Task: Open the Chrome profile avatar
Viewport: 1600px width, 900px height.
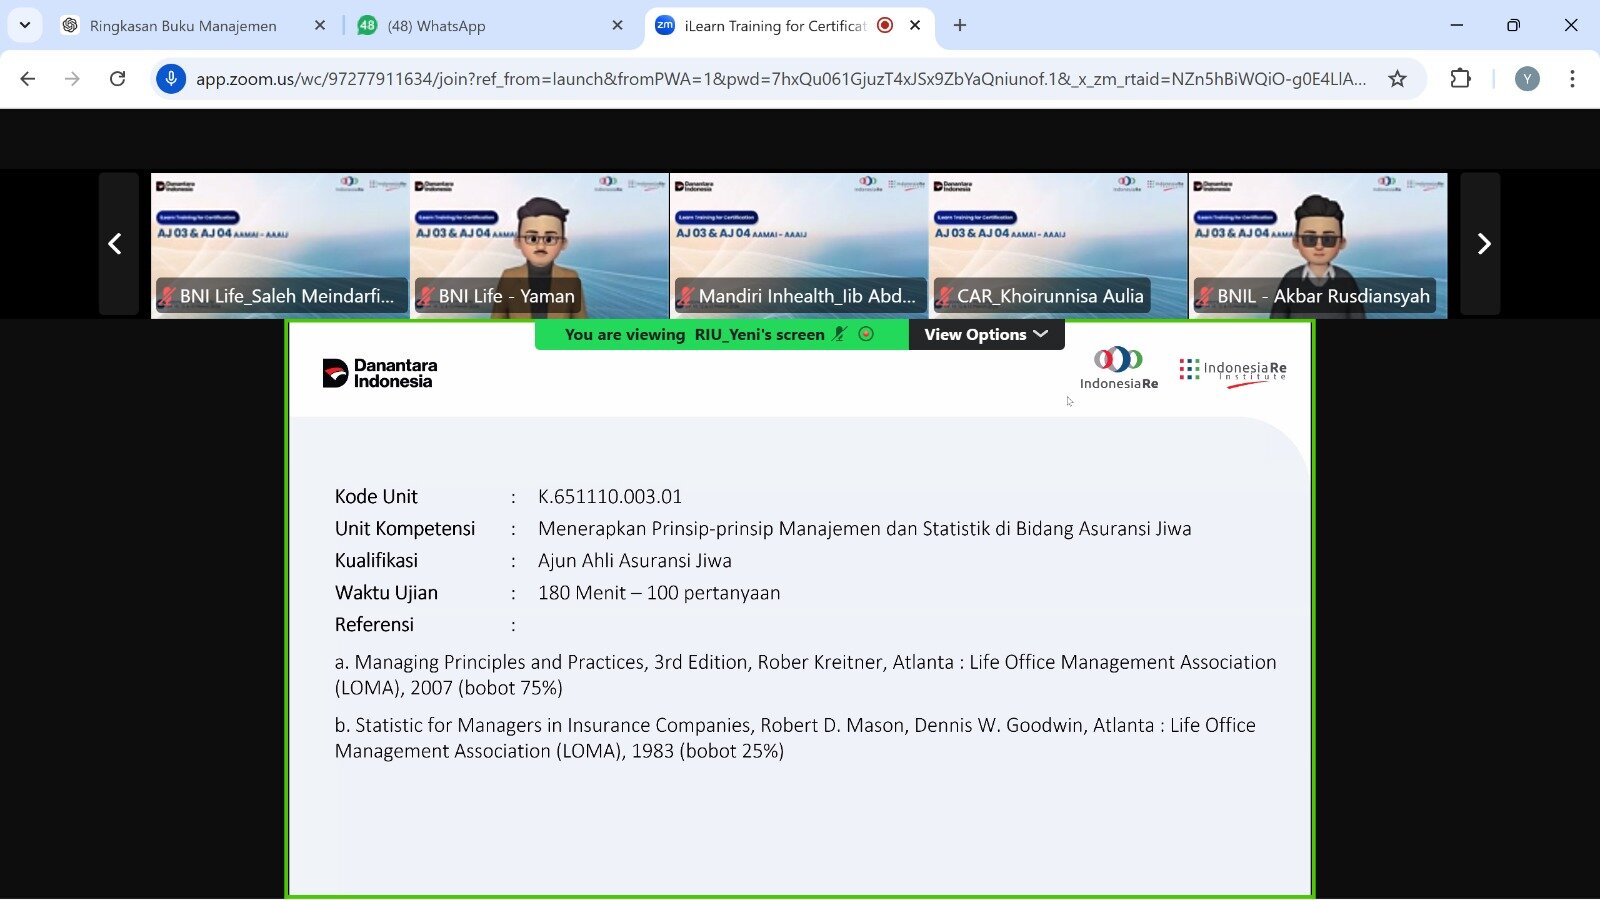Action: [x=1526, y=79]
